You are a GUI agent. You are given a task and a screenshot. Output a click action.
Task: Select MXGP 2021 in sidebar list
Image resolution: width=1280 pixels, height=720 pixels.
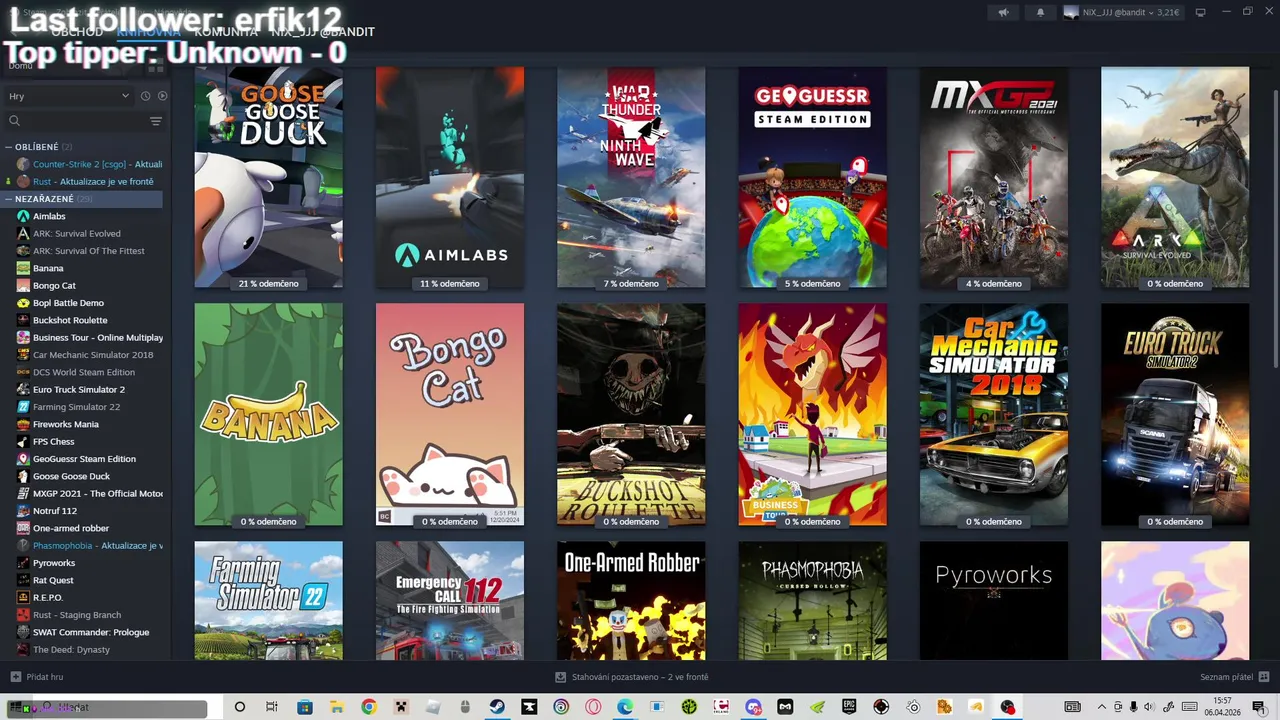[x=88, y=494]
